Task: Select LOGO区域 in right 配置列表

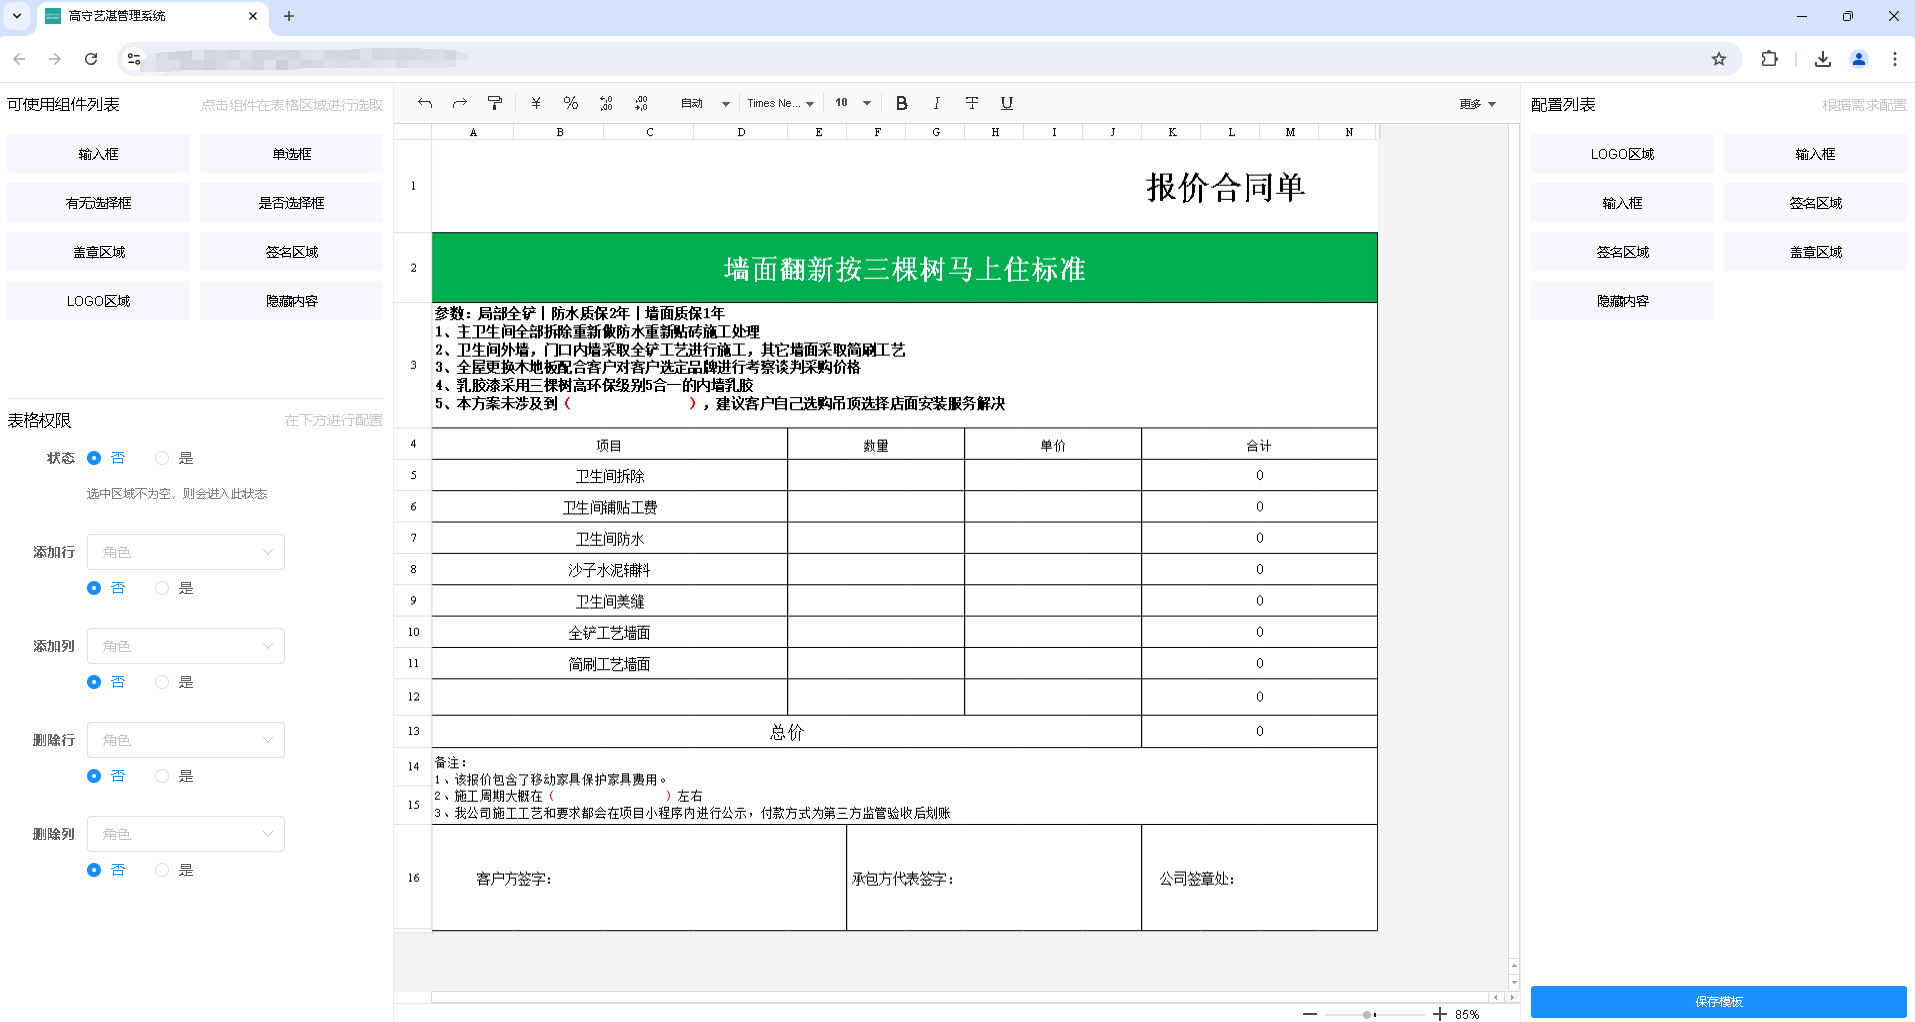Action: coord(1622,154)
